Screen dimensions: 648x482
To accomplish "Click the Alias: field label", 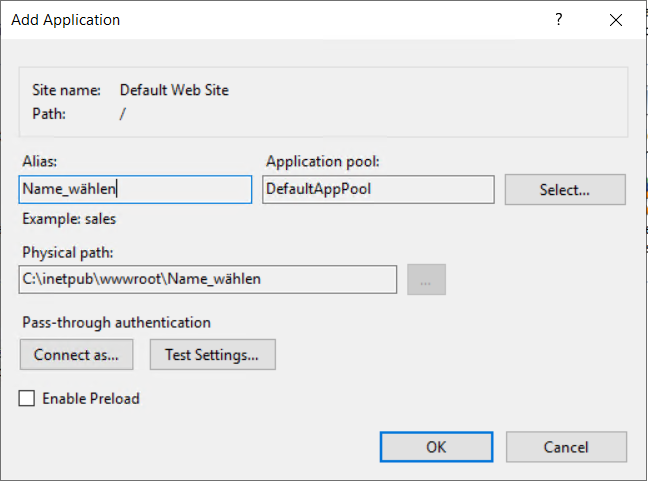I will (x=39, y=161).
